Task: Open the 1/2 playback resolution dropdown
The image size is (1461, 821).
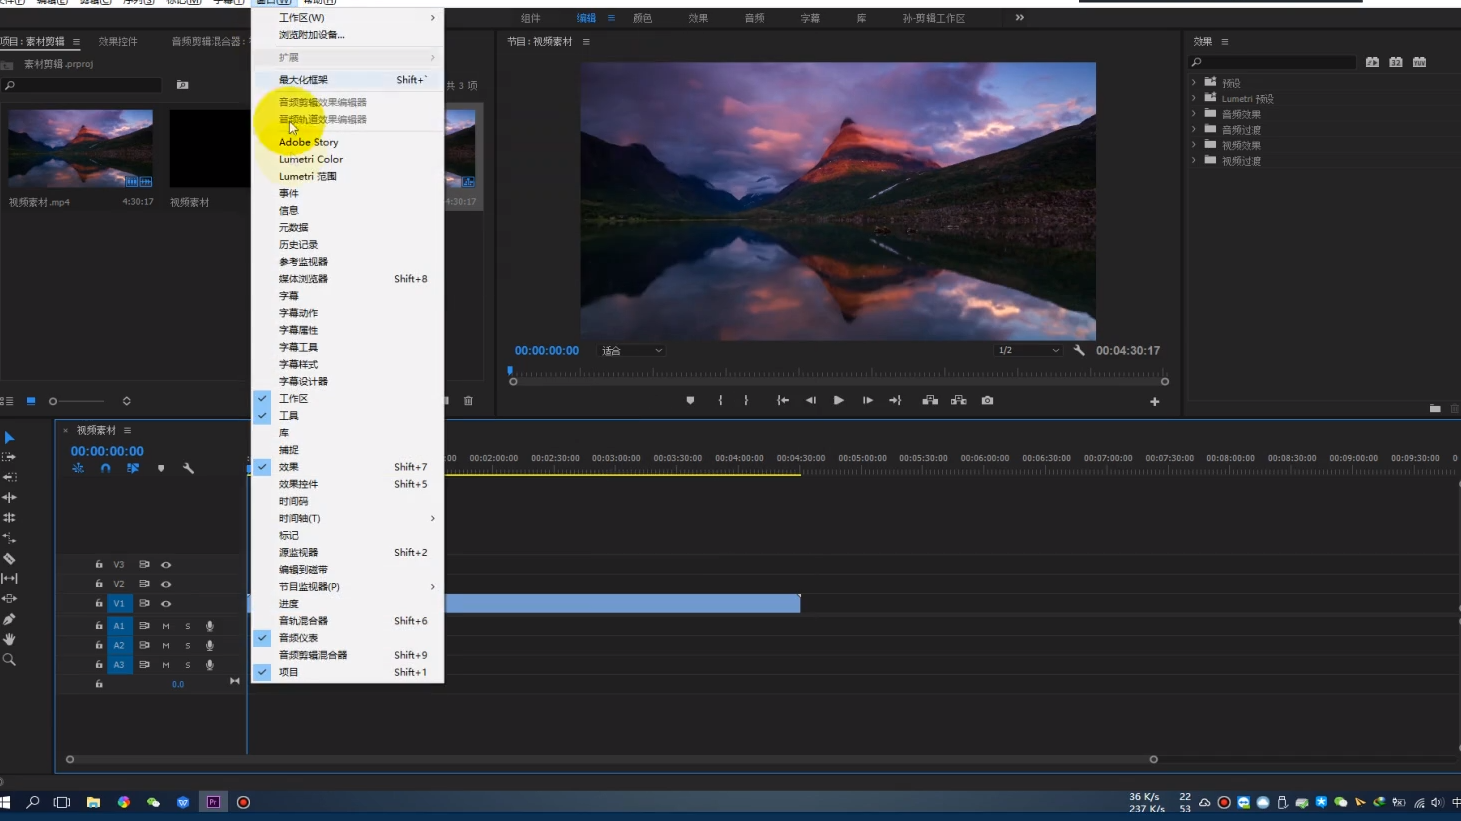Action: point(1027,351)
